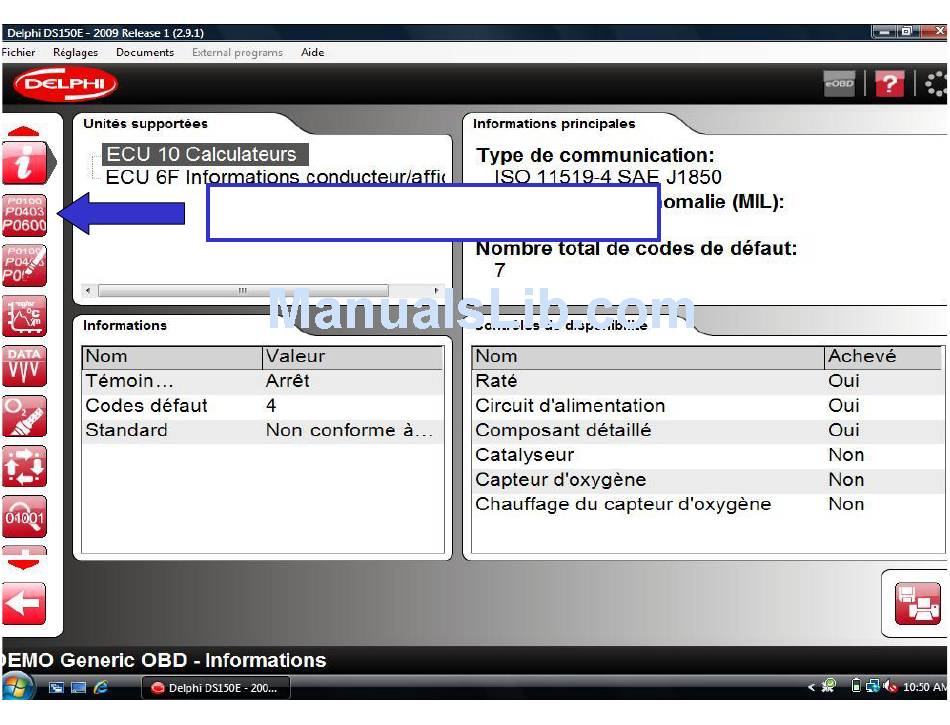Viewport: 950px width, 725px height.
Task: Click the network icon in system tray
Action: (873, 686)
